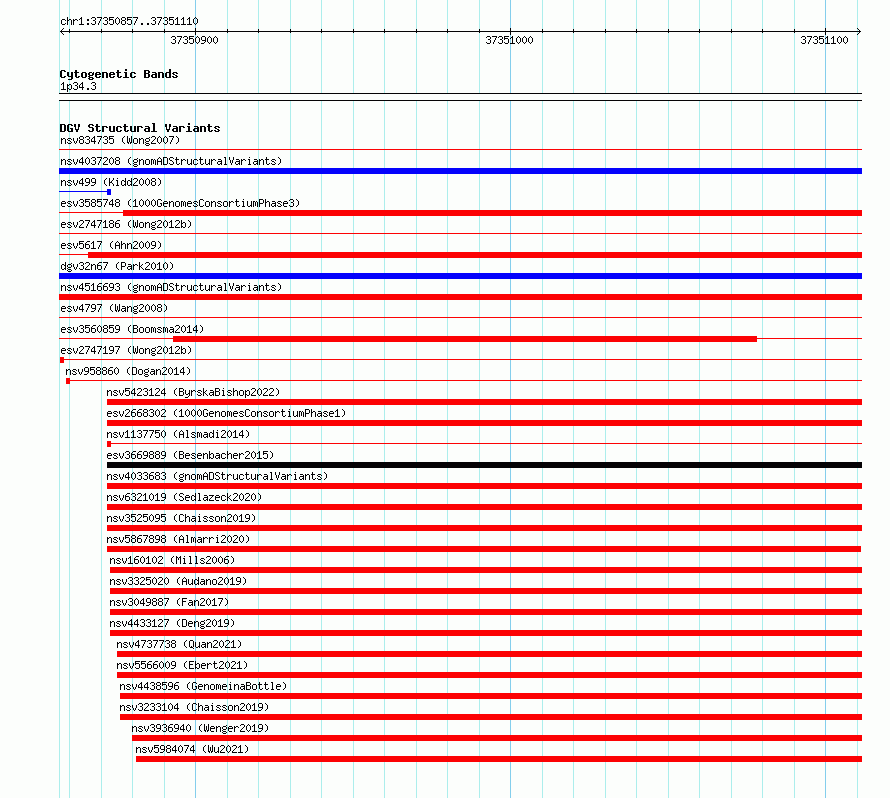Click the blue bar of dgv32n67
This screenshot has width=890, height=798.
pos(460,276)
